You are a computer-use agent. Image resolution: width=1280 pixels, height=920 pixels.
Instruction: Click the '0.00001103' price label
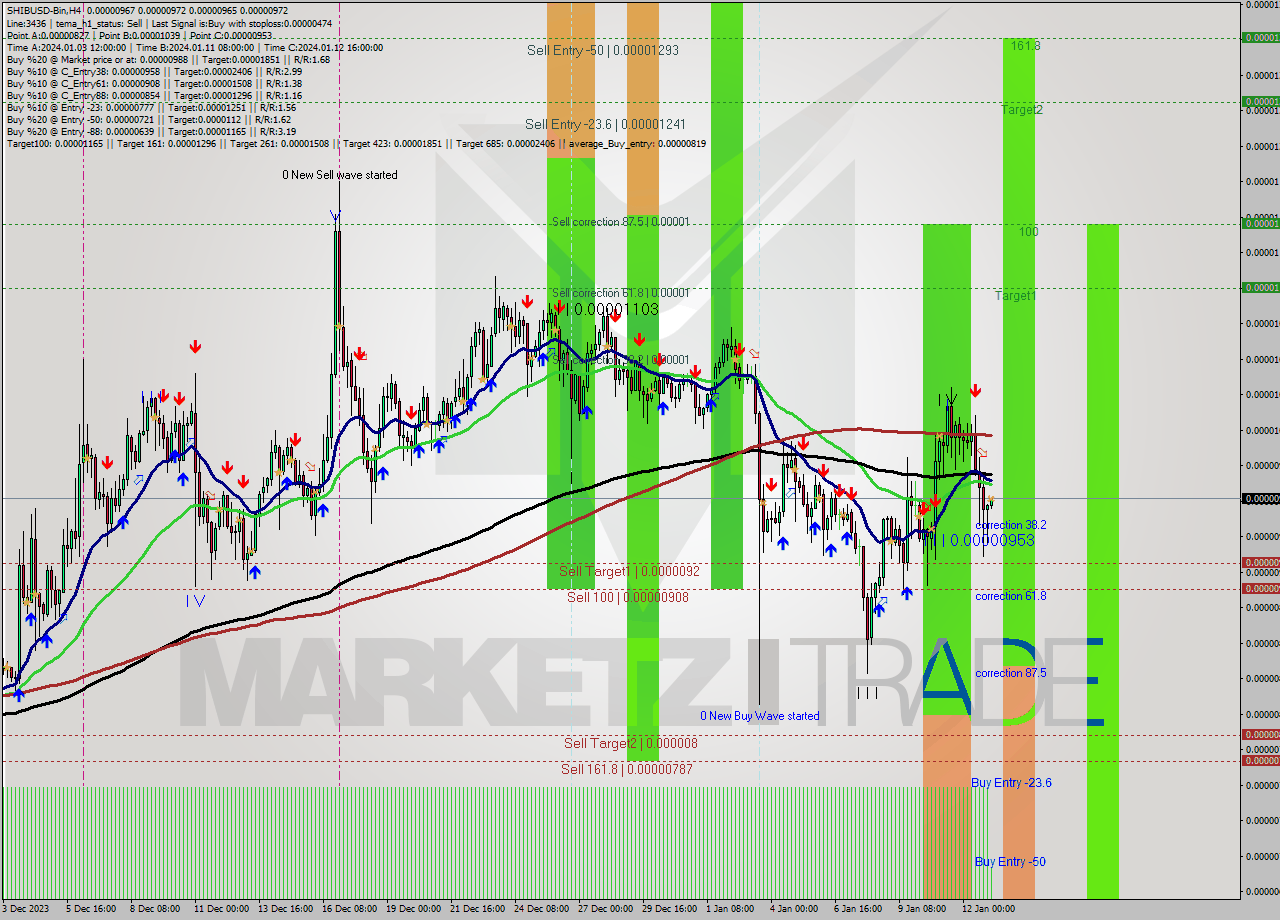(x=617, y=310)
